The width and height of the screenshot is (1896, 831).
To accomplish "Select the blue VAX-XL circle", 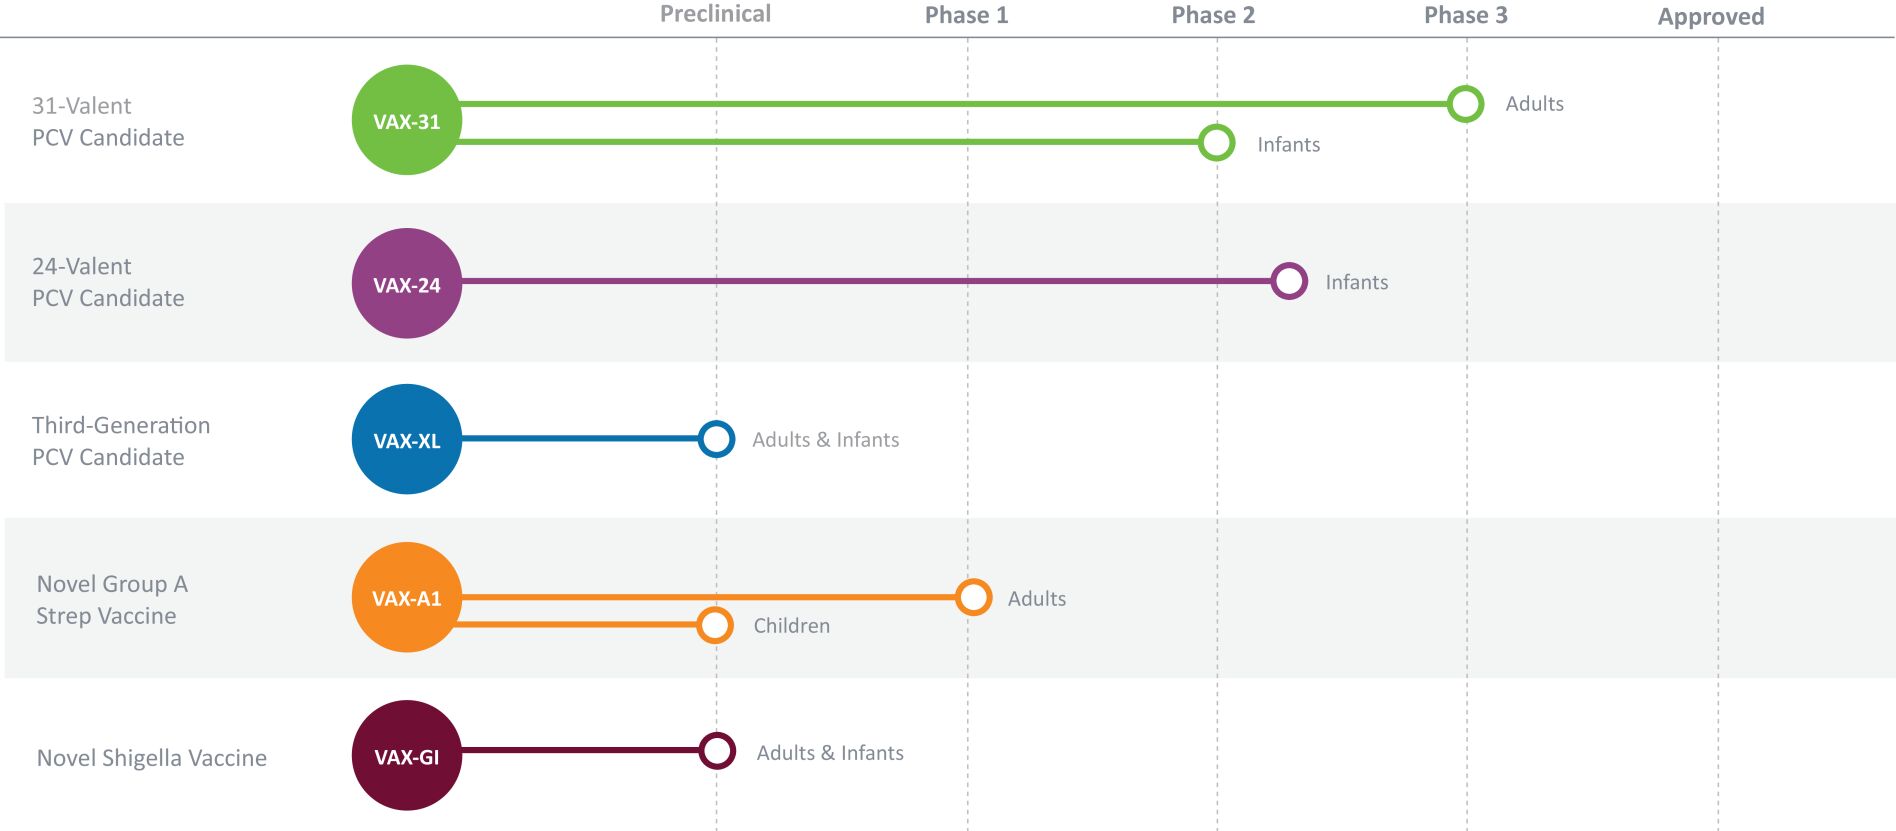I will [407, 439].
